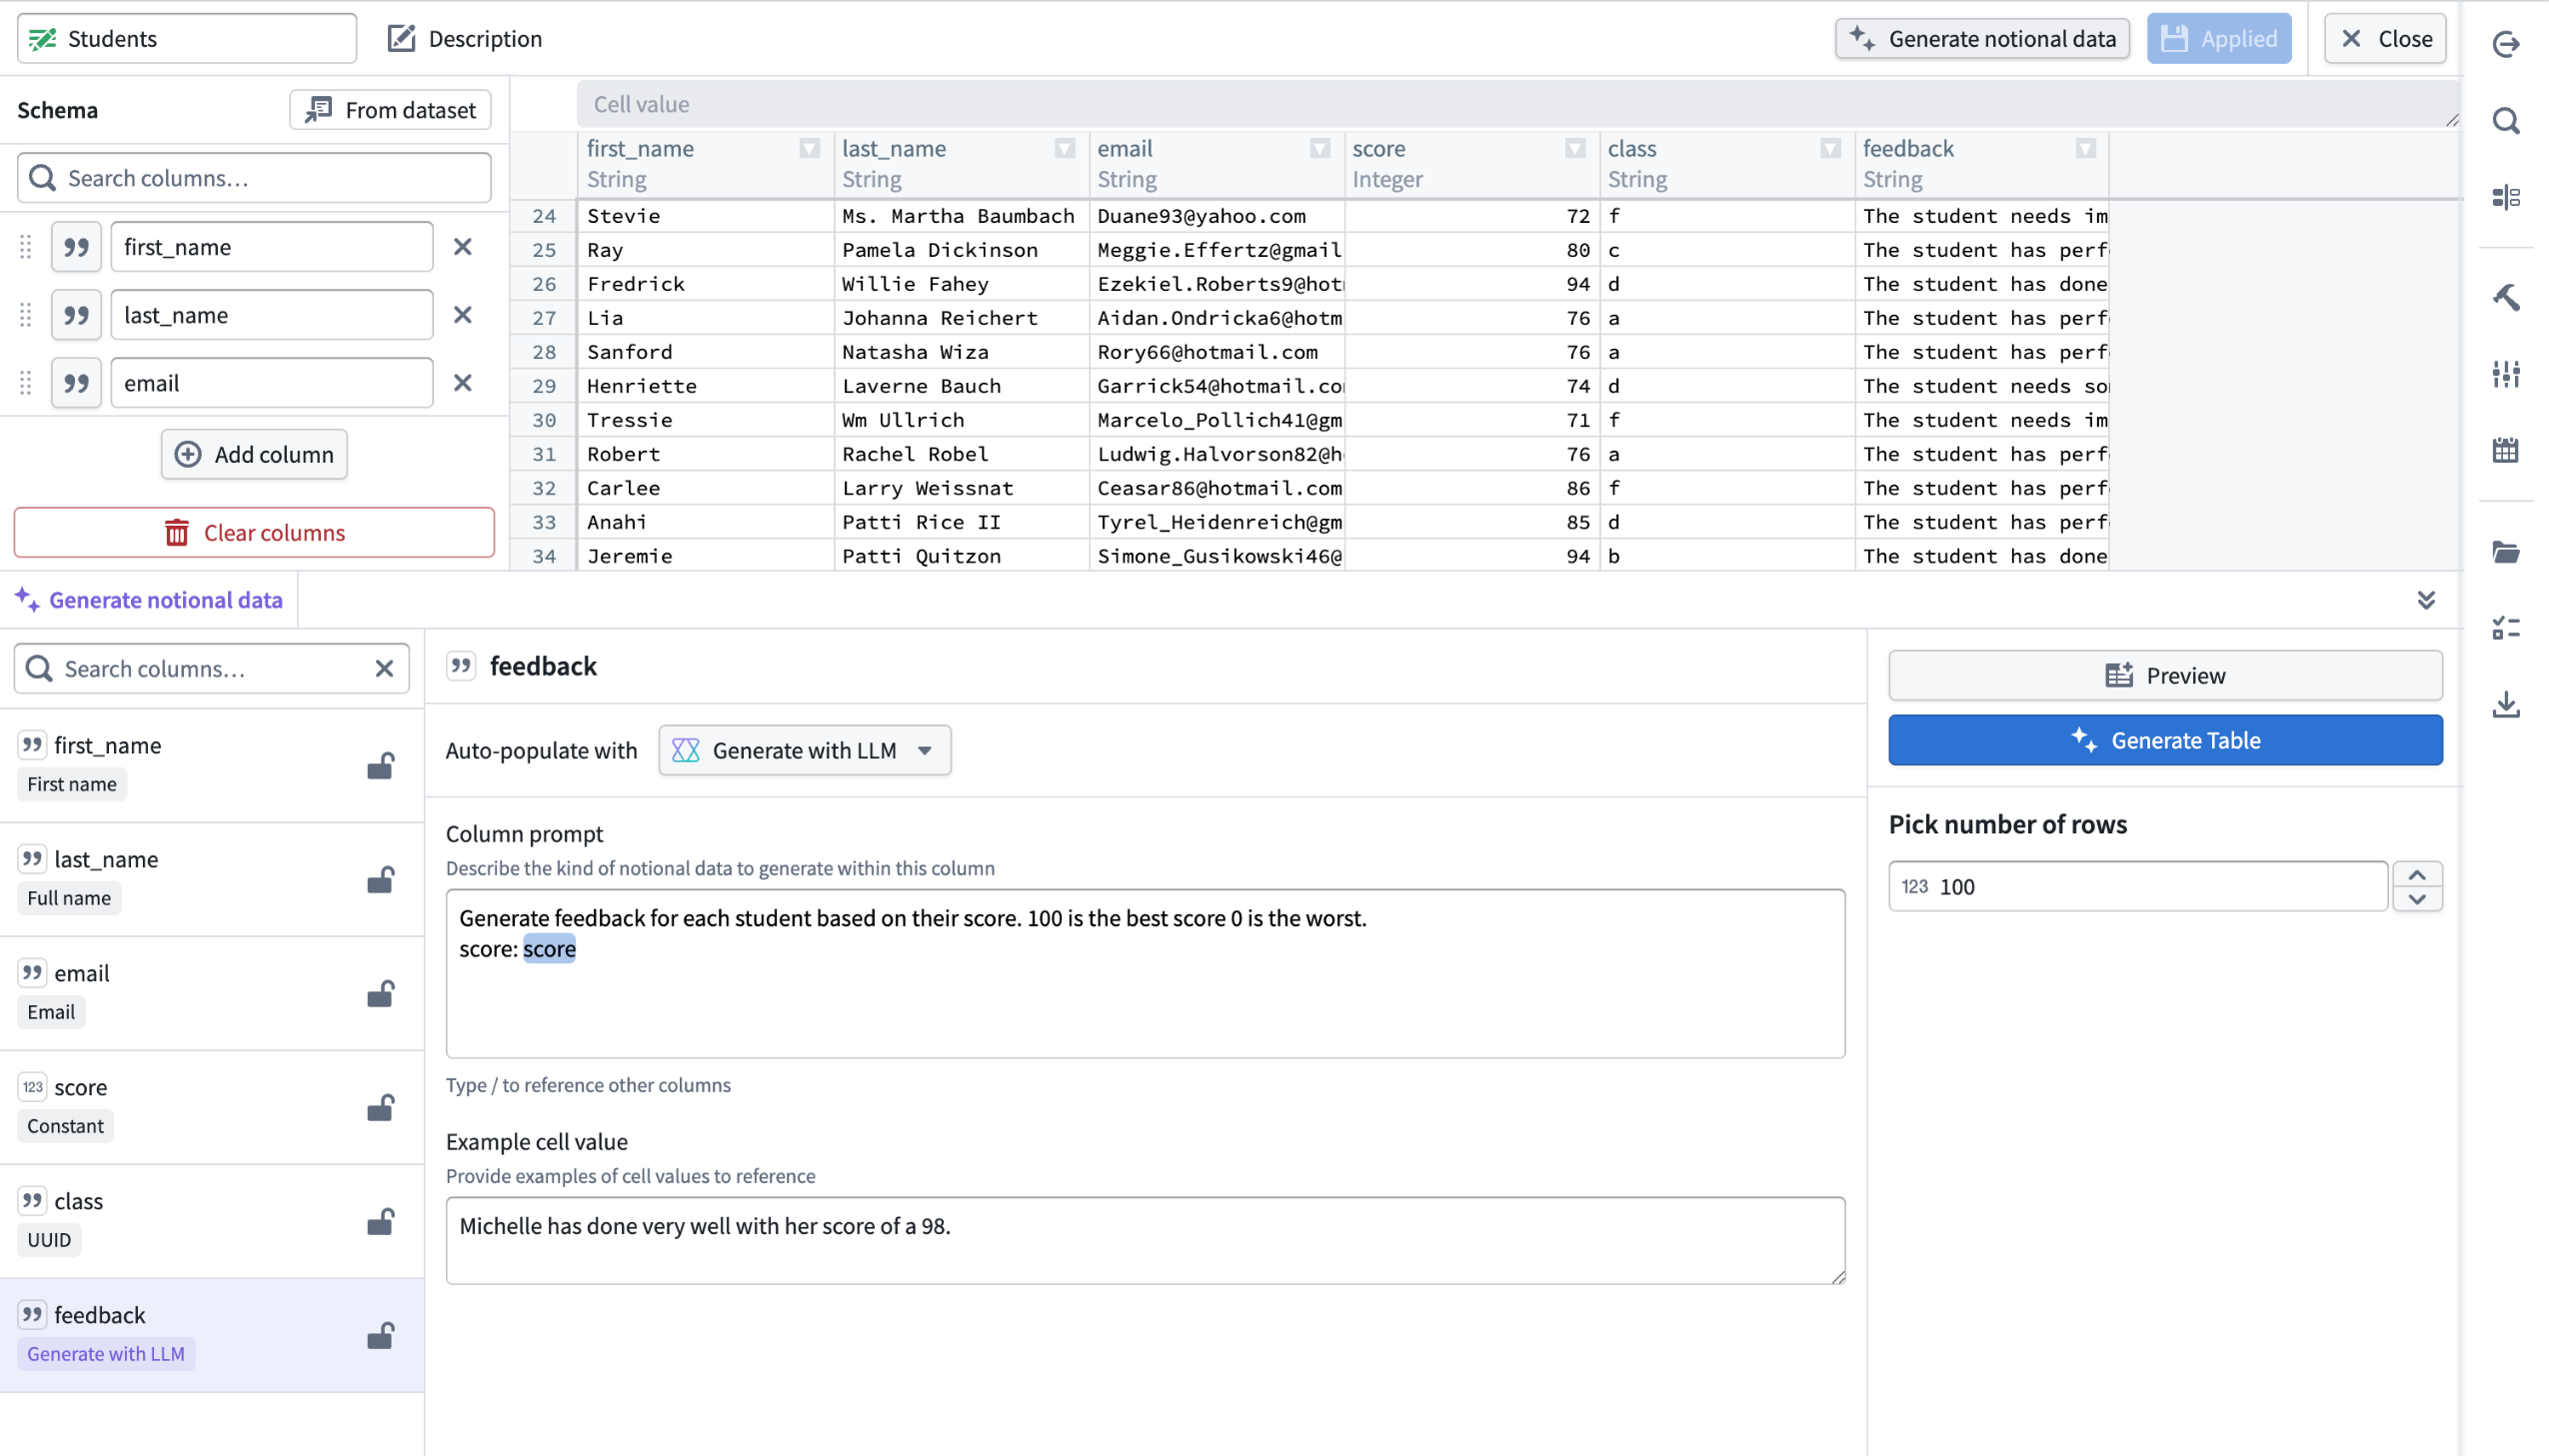The height and width of the screenshot is (1456, 2549).
Task: Open the folder icon in the right sidebar
Action: click(2507, 551)
